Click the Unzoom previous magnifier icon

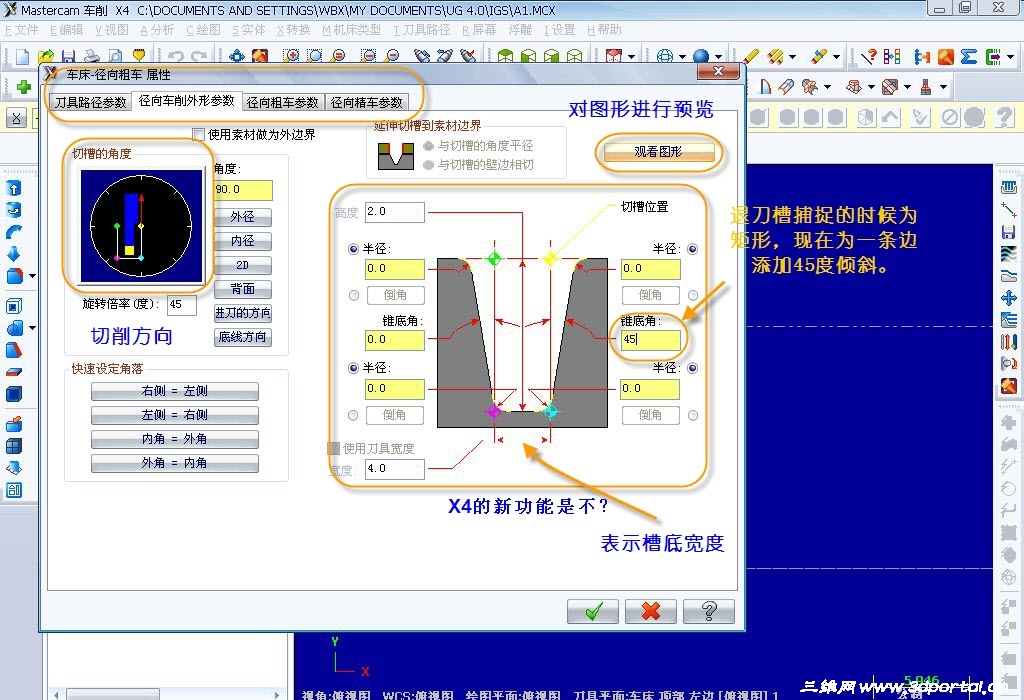(x=338, y=56)
